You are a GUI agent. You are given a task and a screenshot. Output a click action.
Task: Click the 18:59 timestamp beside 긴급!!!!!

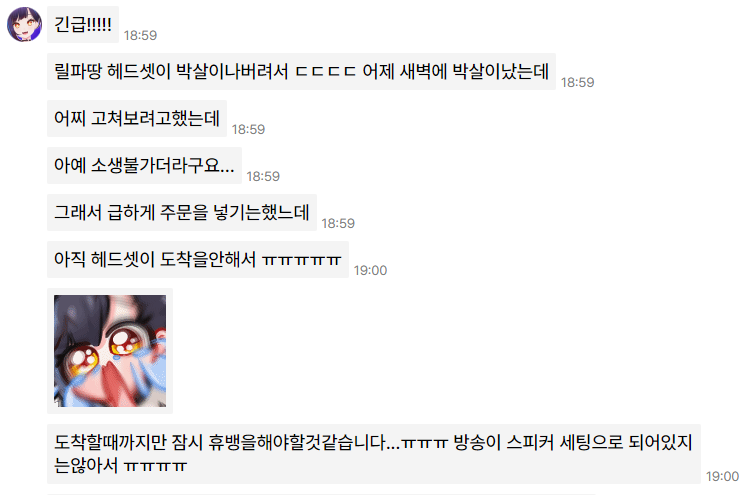pos(141,35)
